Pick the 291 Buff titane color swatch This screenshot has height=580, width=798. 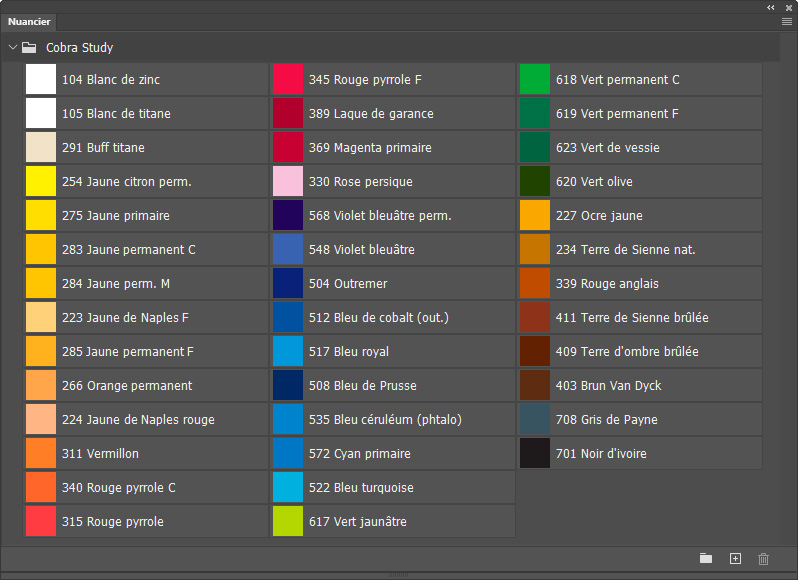point(41,148)
